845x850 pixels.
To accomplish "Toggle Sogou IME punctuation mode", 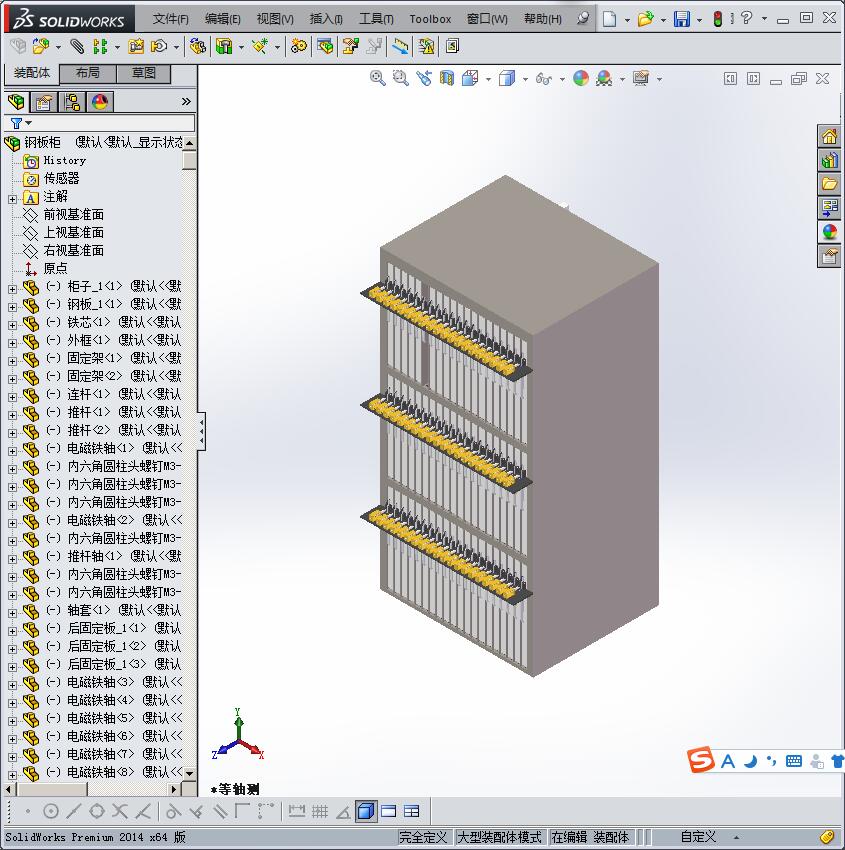I will [771, 762].
